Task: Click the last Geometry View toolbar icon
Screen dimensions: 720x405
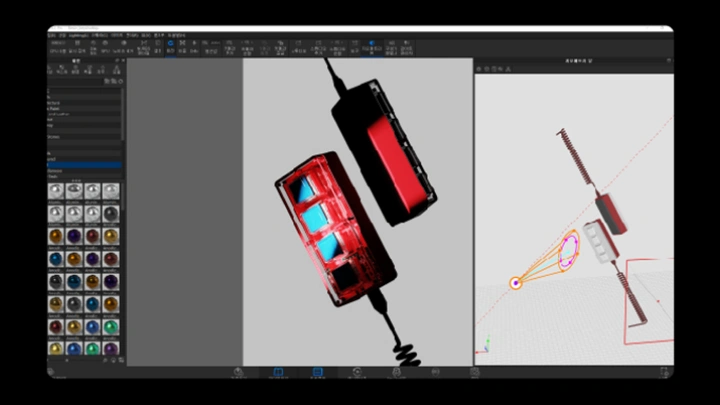Action: [x=508, y=69]
